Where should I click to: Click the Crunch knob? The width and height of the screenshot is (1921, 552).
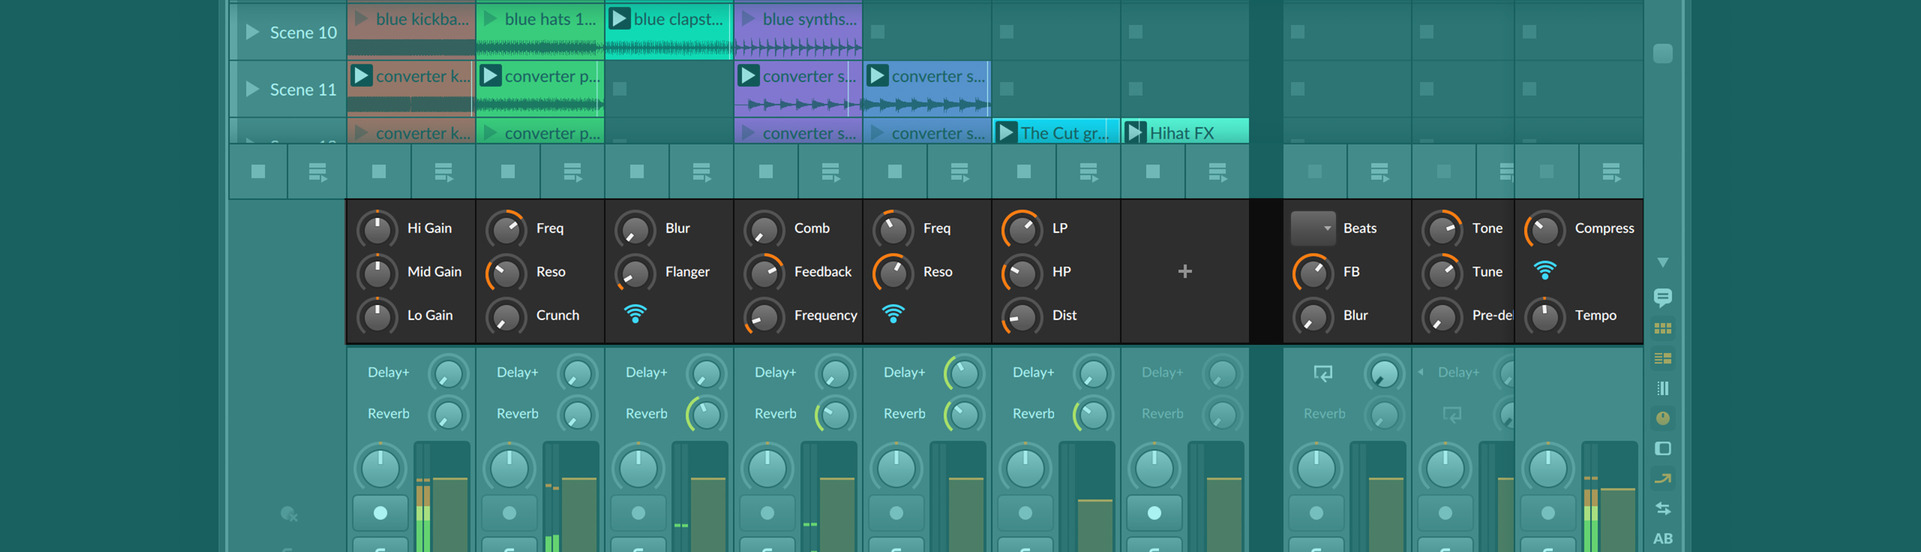click(x=506, y=316)
